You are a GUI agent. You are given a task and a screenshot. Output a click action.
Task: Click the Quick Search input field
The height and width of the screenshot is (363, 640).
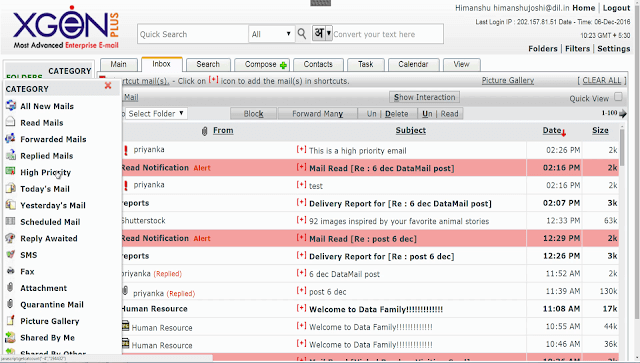click(x=193, y=34)
